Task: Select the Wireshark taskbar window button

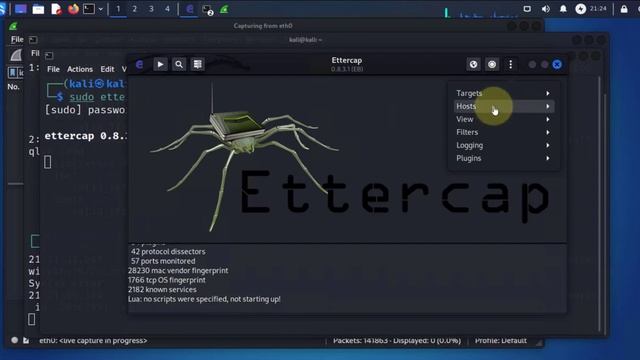Action: point(224,9)
